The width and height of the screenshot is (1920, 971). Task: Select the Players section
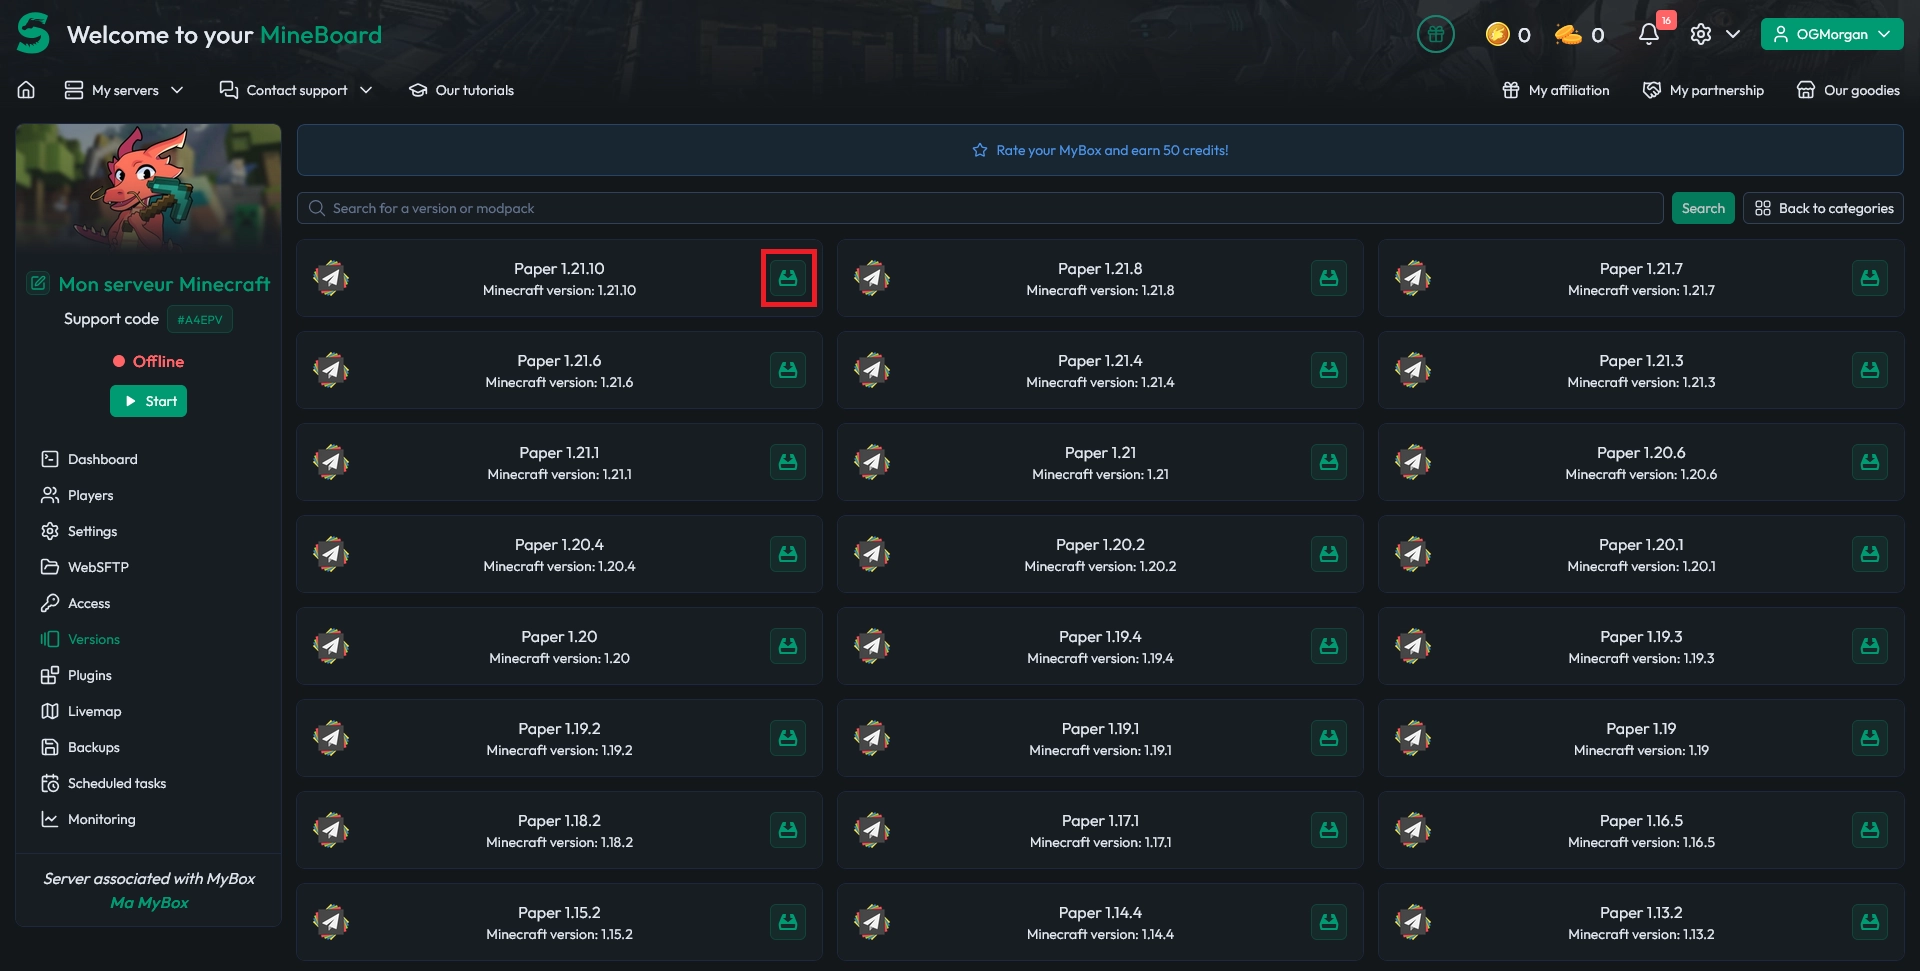pyautogui.click(x=91, y=495)
